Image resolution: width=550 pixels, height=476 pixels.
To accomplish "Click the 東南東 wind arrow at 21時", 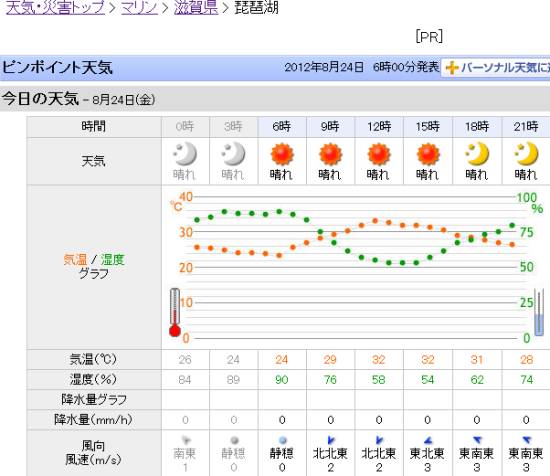I will 526,440.
